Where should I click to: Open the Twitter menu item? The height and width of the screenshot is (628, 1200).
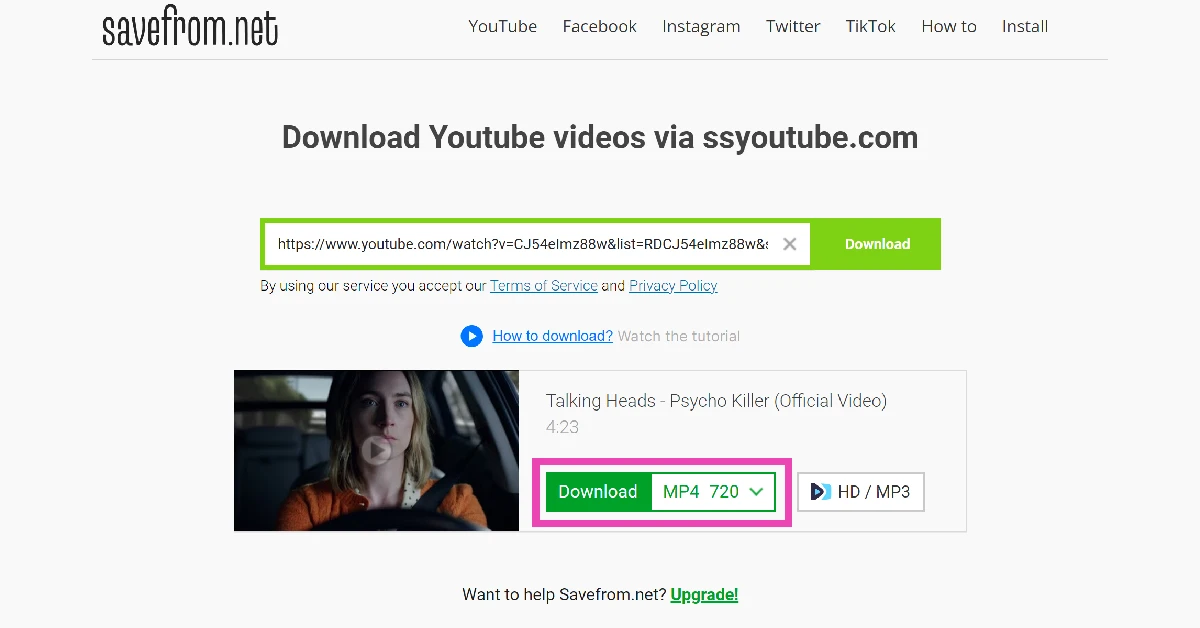pos(793,27)
